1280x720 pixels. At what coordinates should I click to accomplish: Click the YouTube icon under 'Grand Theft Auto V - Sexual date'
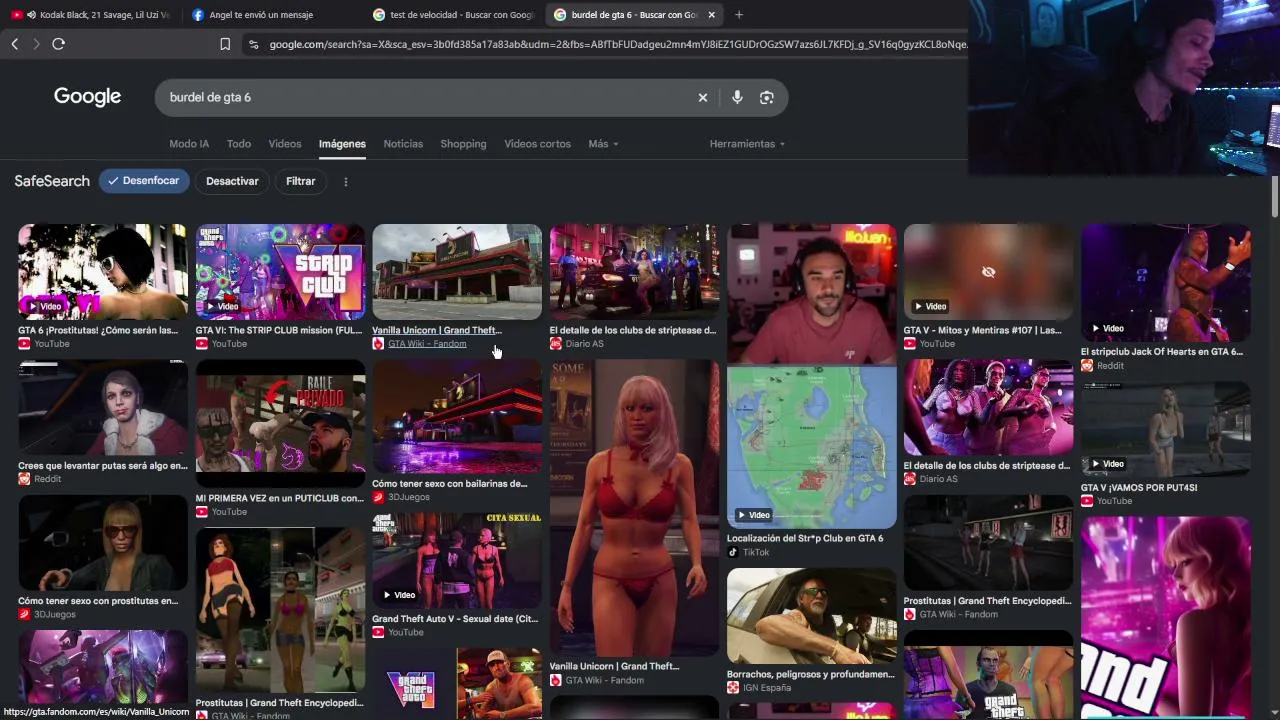pyautogui.click(x=378, y=632)
